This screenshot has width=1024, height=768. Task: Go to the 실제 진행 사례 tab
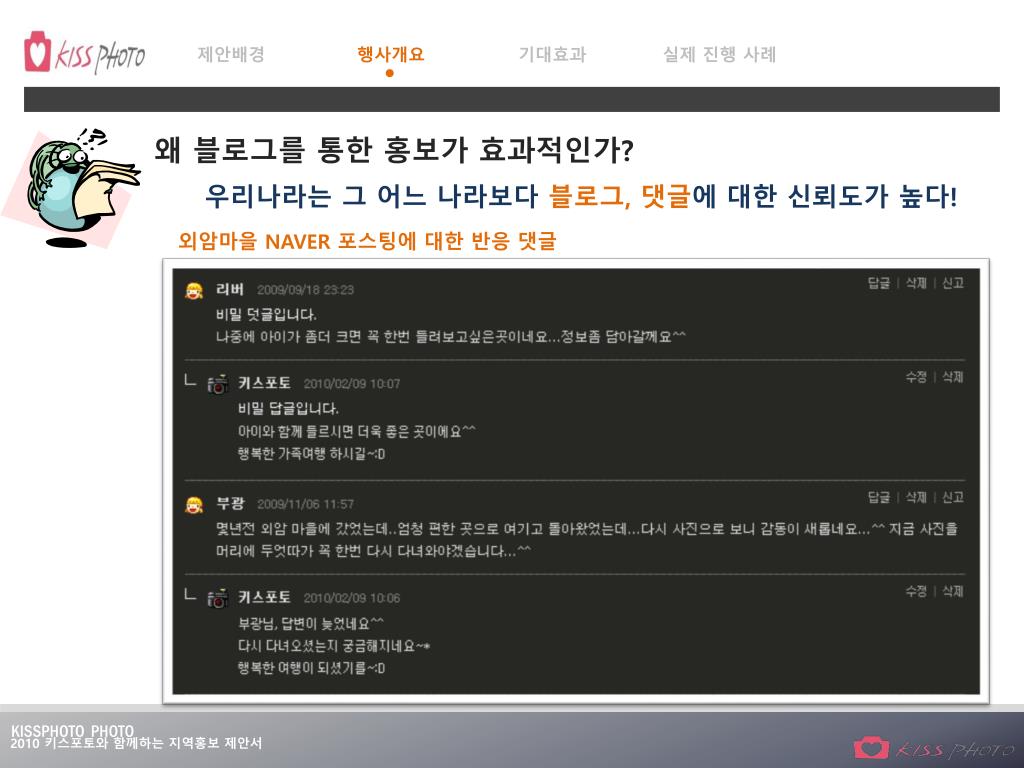coord(720,54)
